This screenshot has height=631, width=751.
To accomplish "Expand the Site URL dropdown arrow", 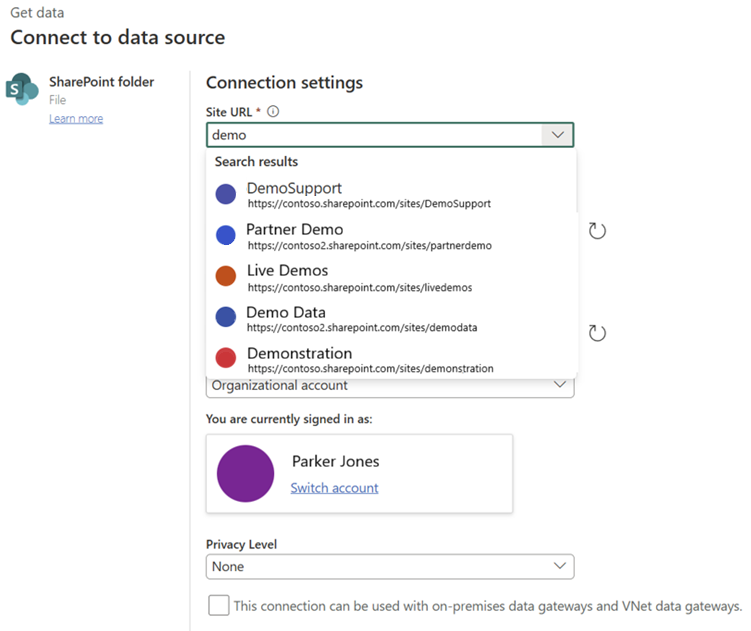I will coord(555,135).
